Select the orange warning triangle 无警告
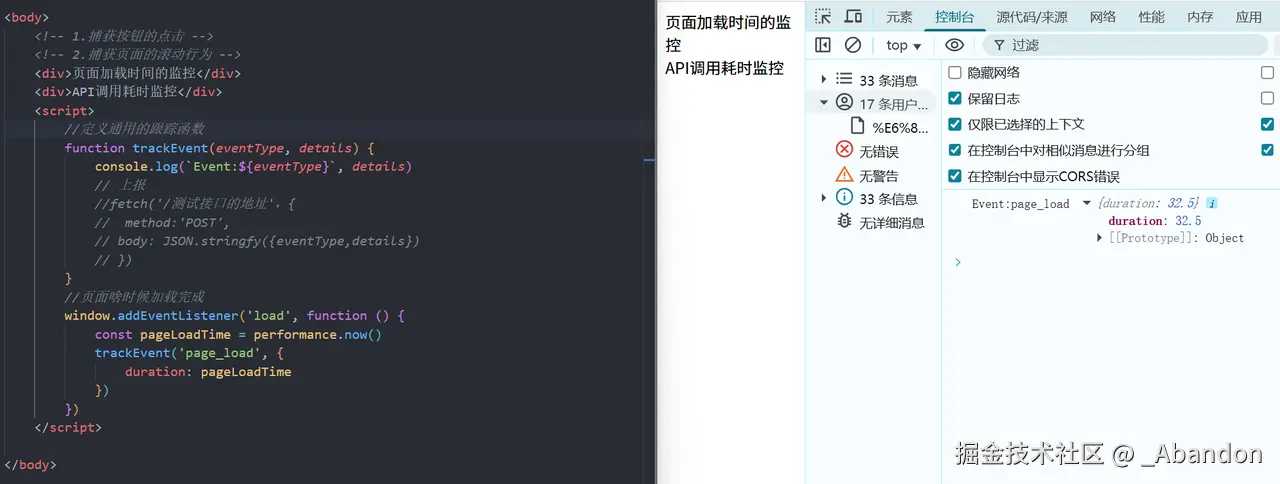1280x484 pixels. click(x=844, y=174)
